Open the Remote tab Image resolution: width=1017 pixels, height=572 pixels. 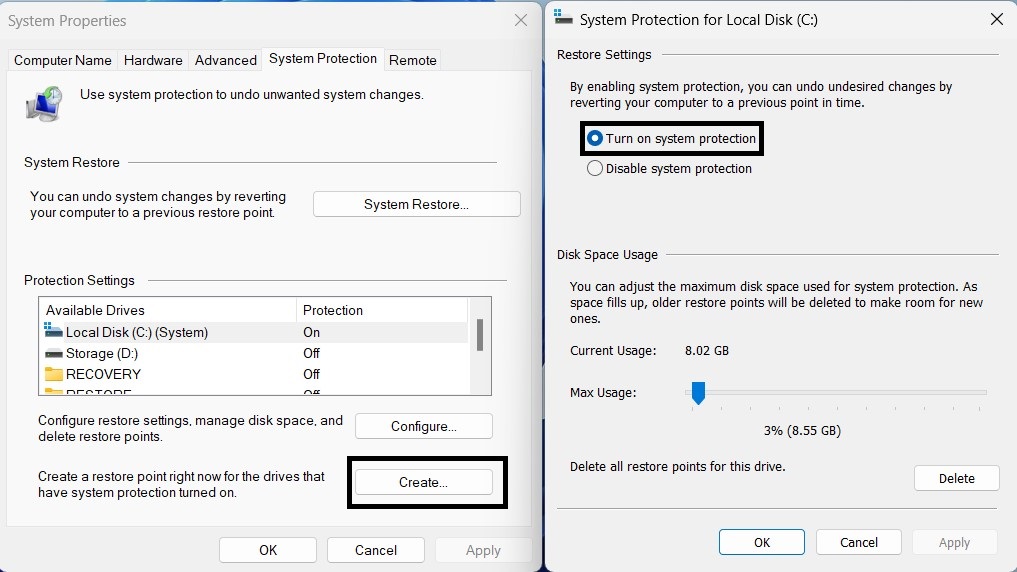tap(413, 60)
